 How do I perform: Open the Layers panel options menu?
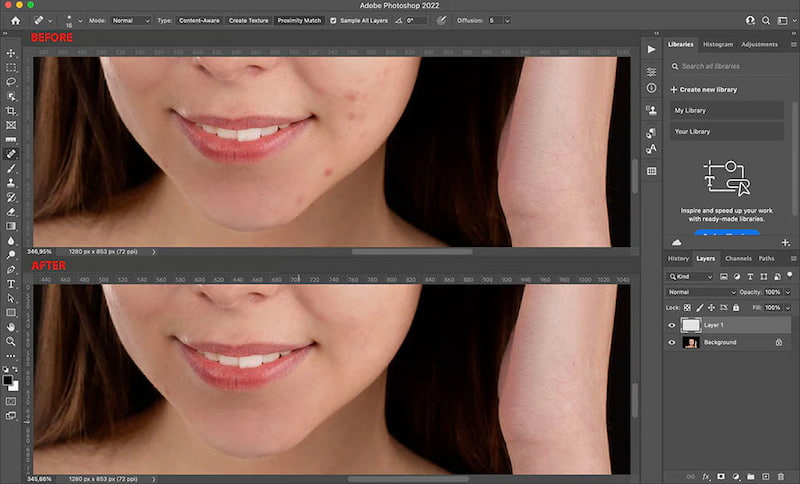click(x=793, y=259)
